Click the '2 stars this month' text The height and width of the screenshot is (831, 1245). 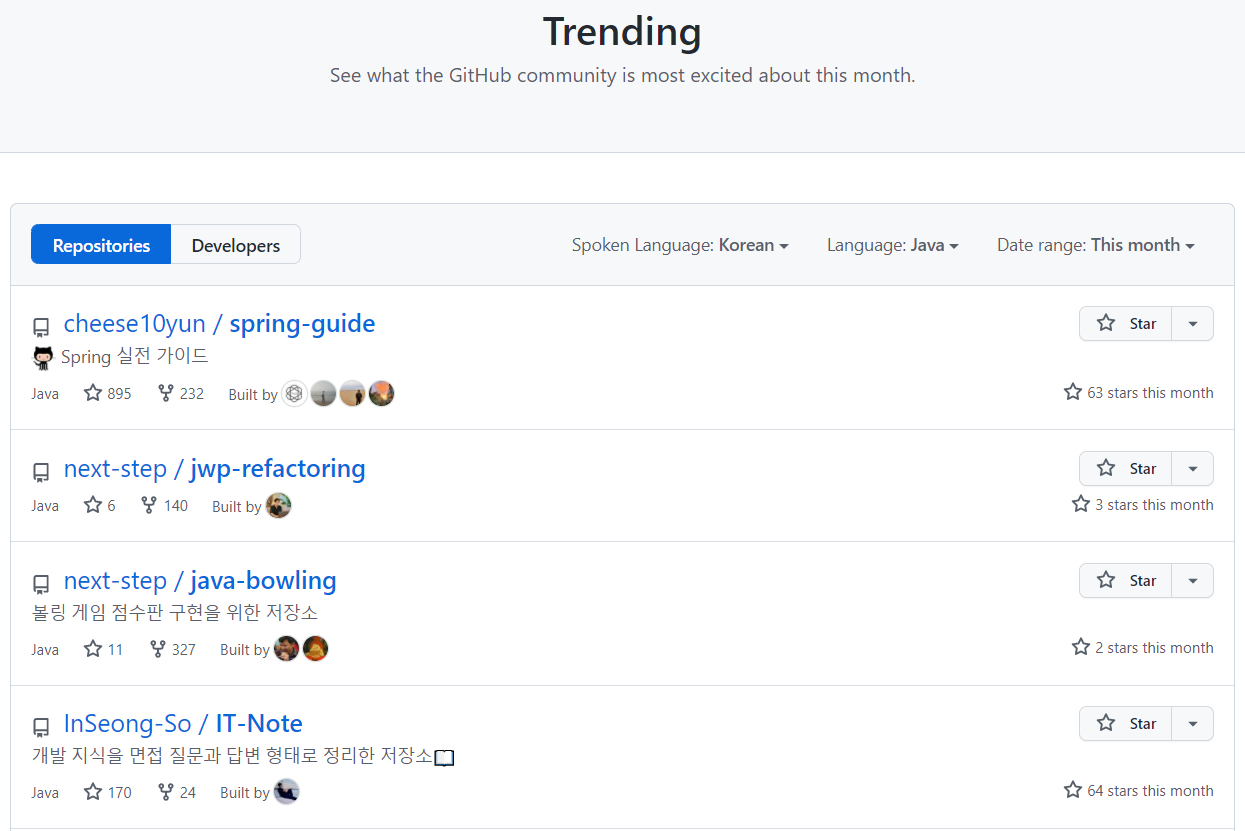tap(1154, 648)
